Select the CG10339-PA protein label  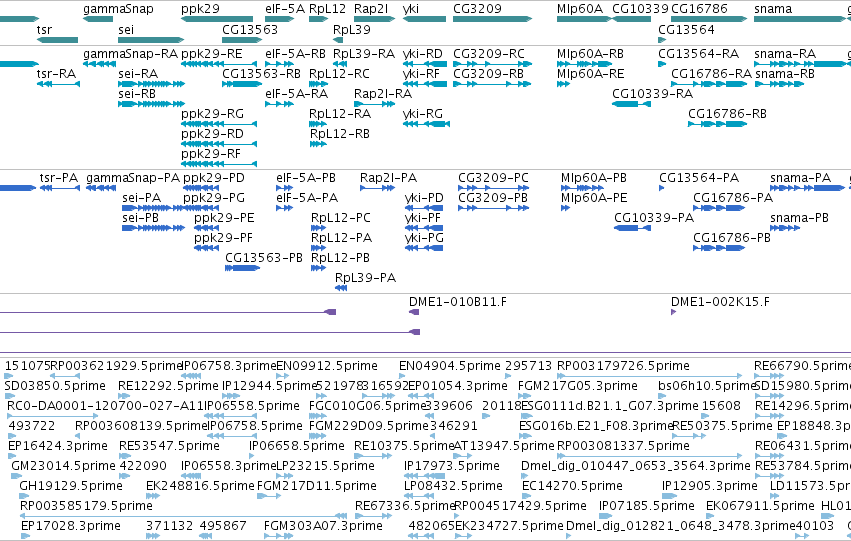pos(654,218)
